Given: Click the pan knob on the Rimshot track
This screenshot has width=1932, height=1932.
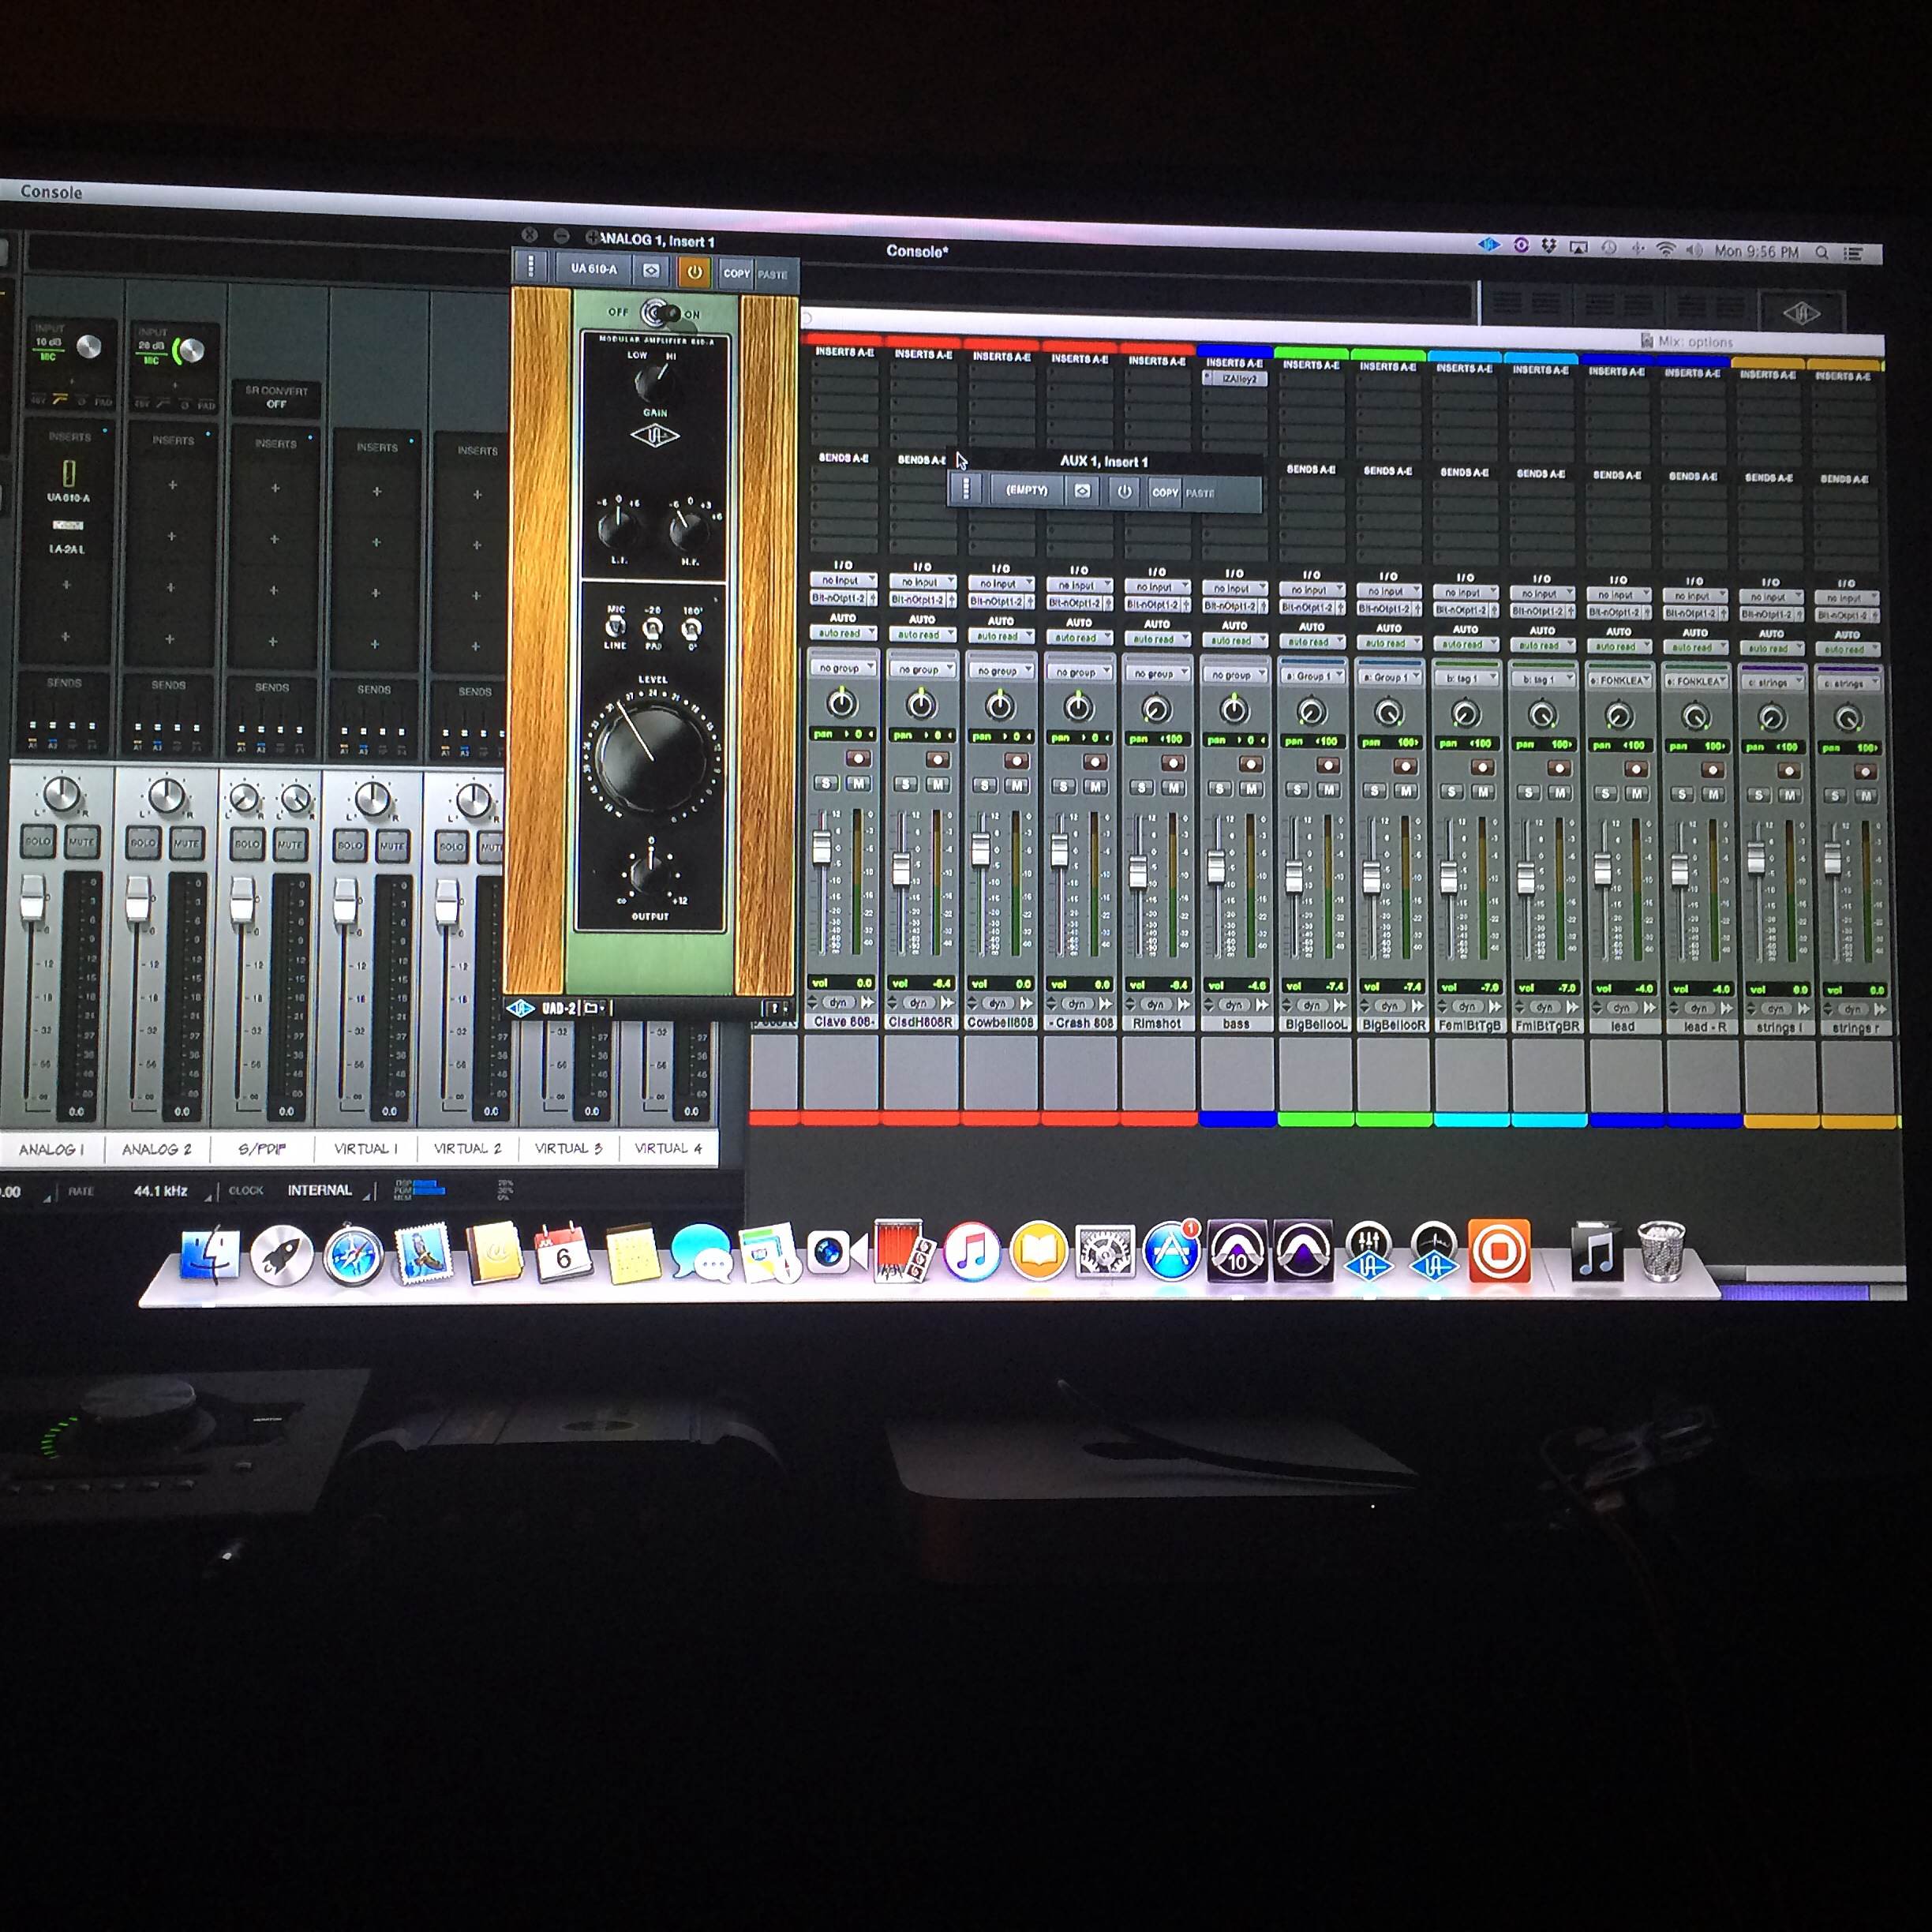Looking at the screenshot, I should tap(1156, 708).
